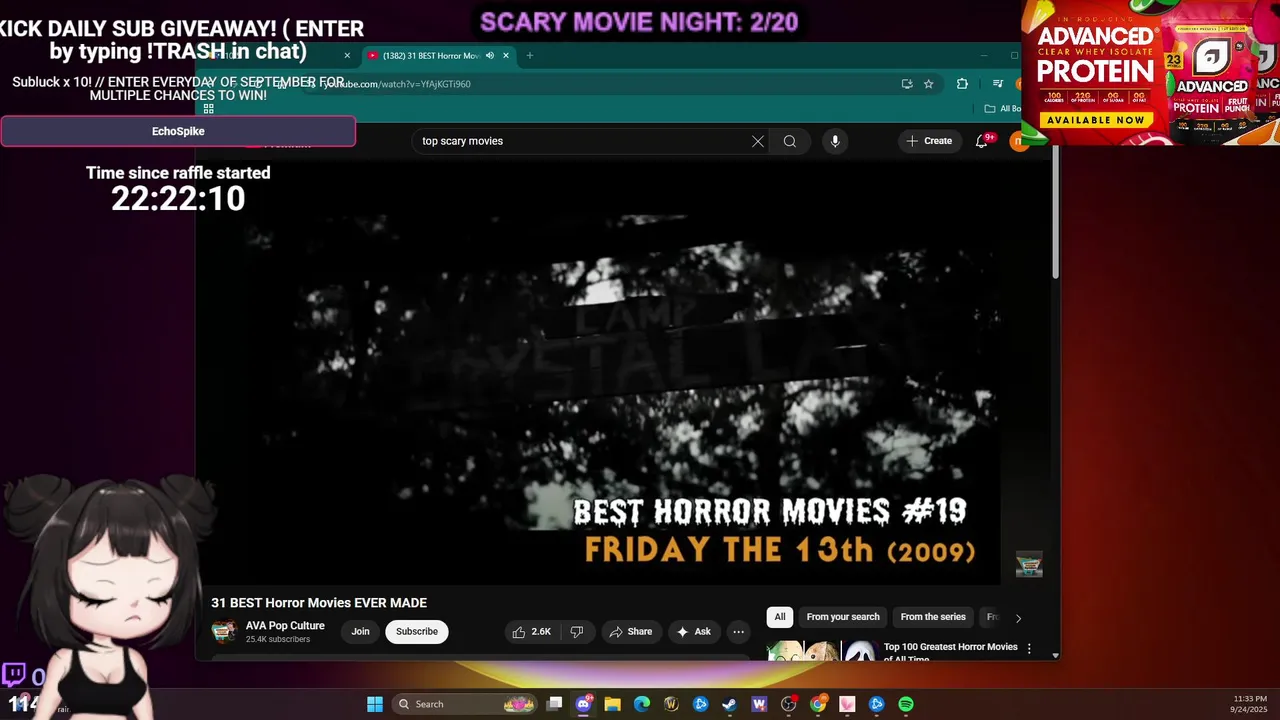Viewport: 1280px width, 720px height.
Task: Bookmark this page with star icon
Action: (929, 84)
